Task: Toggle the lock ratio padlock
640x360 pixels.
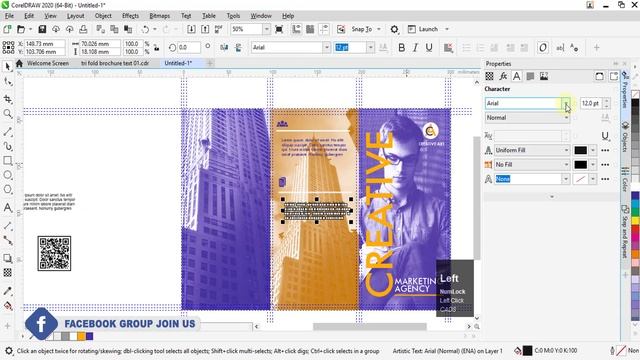Action: point(157,48)
